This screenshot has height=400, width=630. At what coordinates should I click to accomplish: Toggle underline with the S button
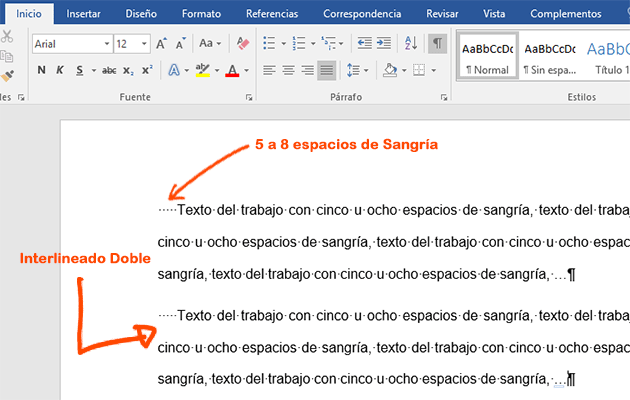coord(80,71)
